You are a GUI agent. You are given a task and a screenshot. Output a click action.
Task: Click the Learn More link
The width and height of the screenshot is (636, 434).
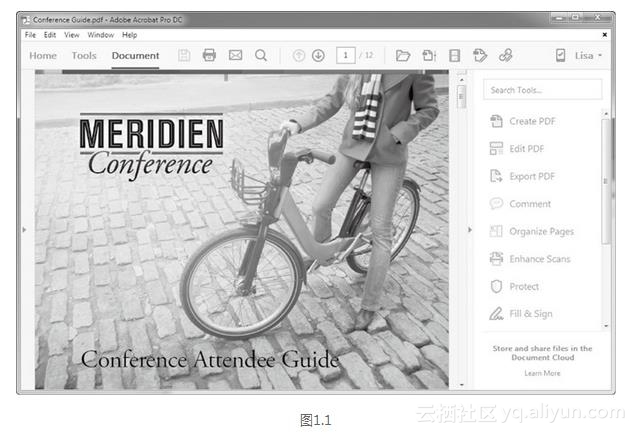(542, 373)
